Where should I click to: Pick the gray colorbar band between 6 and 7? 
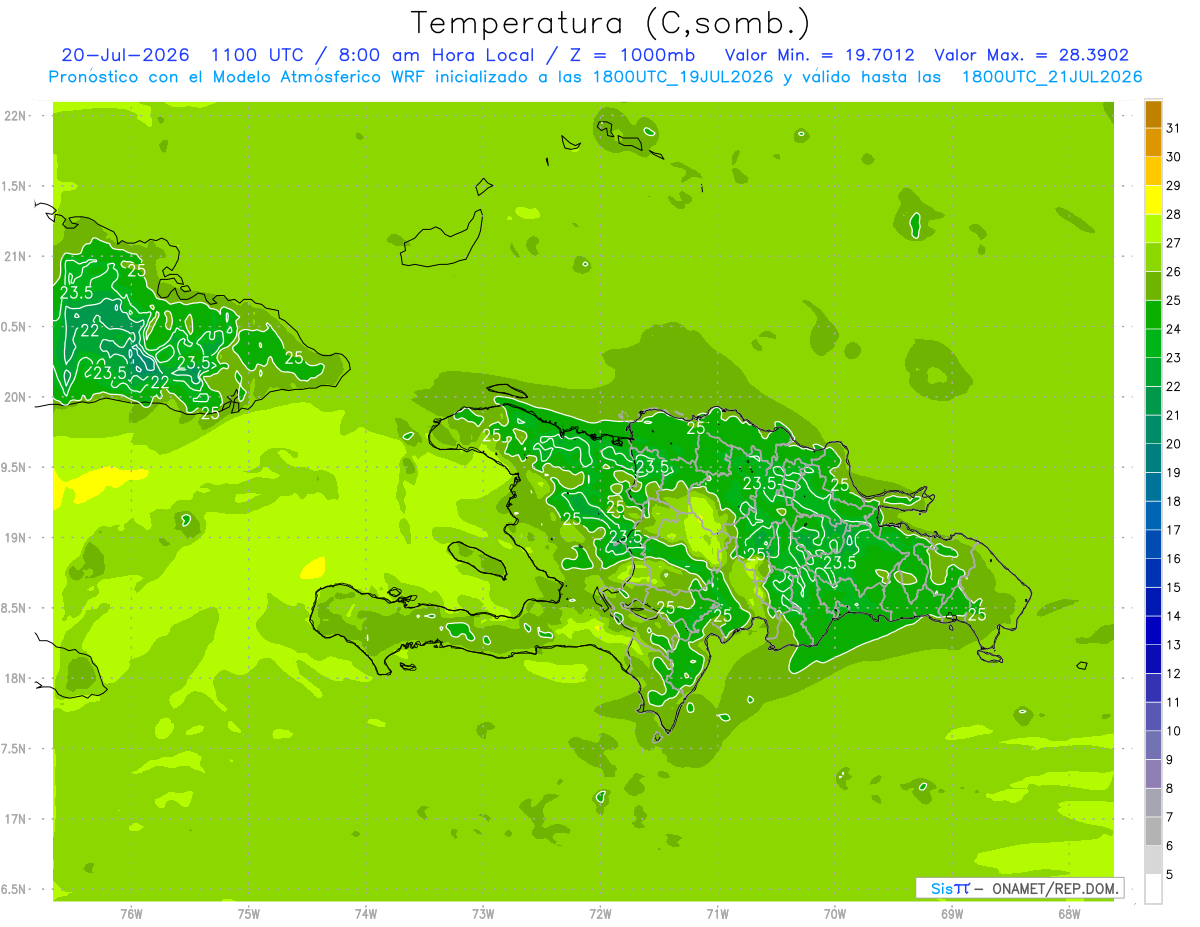point(1153,831)
